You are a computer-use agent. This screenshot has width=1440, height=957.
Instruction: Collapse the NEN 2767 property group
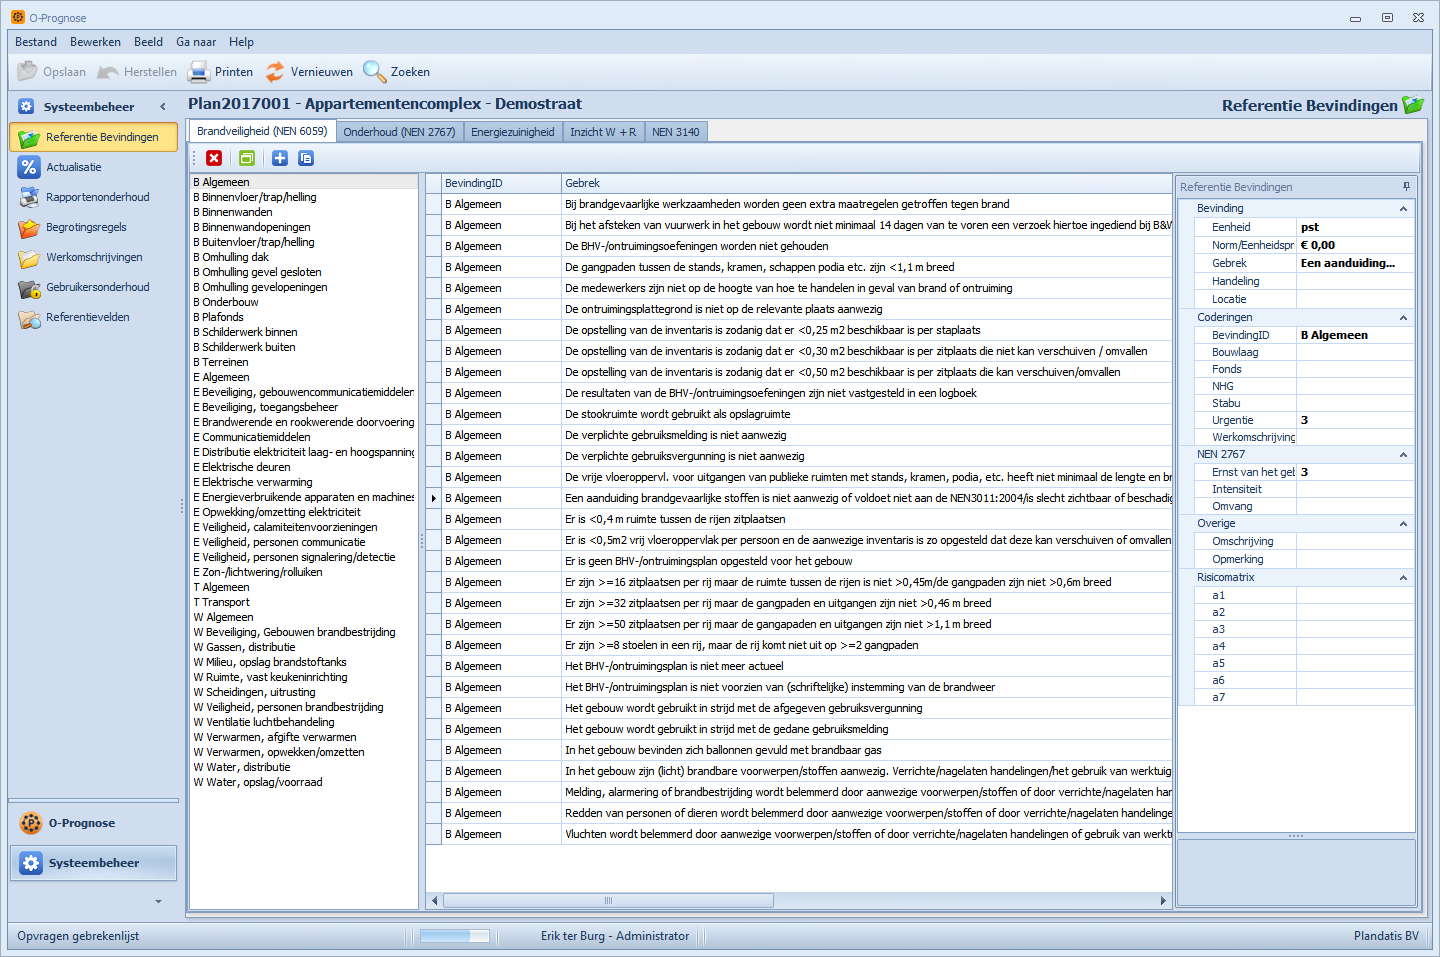pos(1403,454)
